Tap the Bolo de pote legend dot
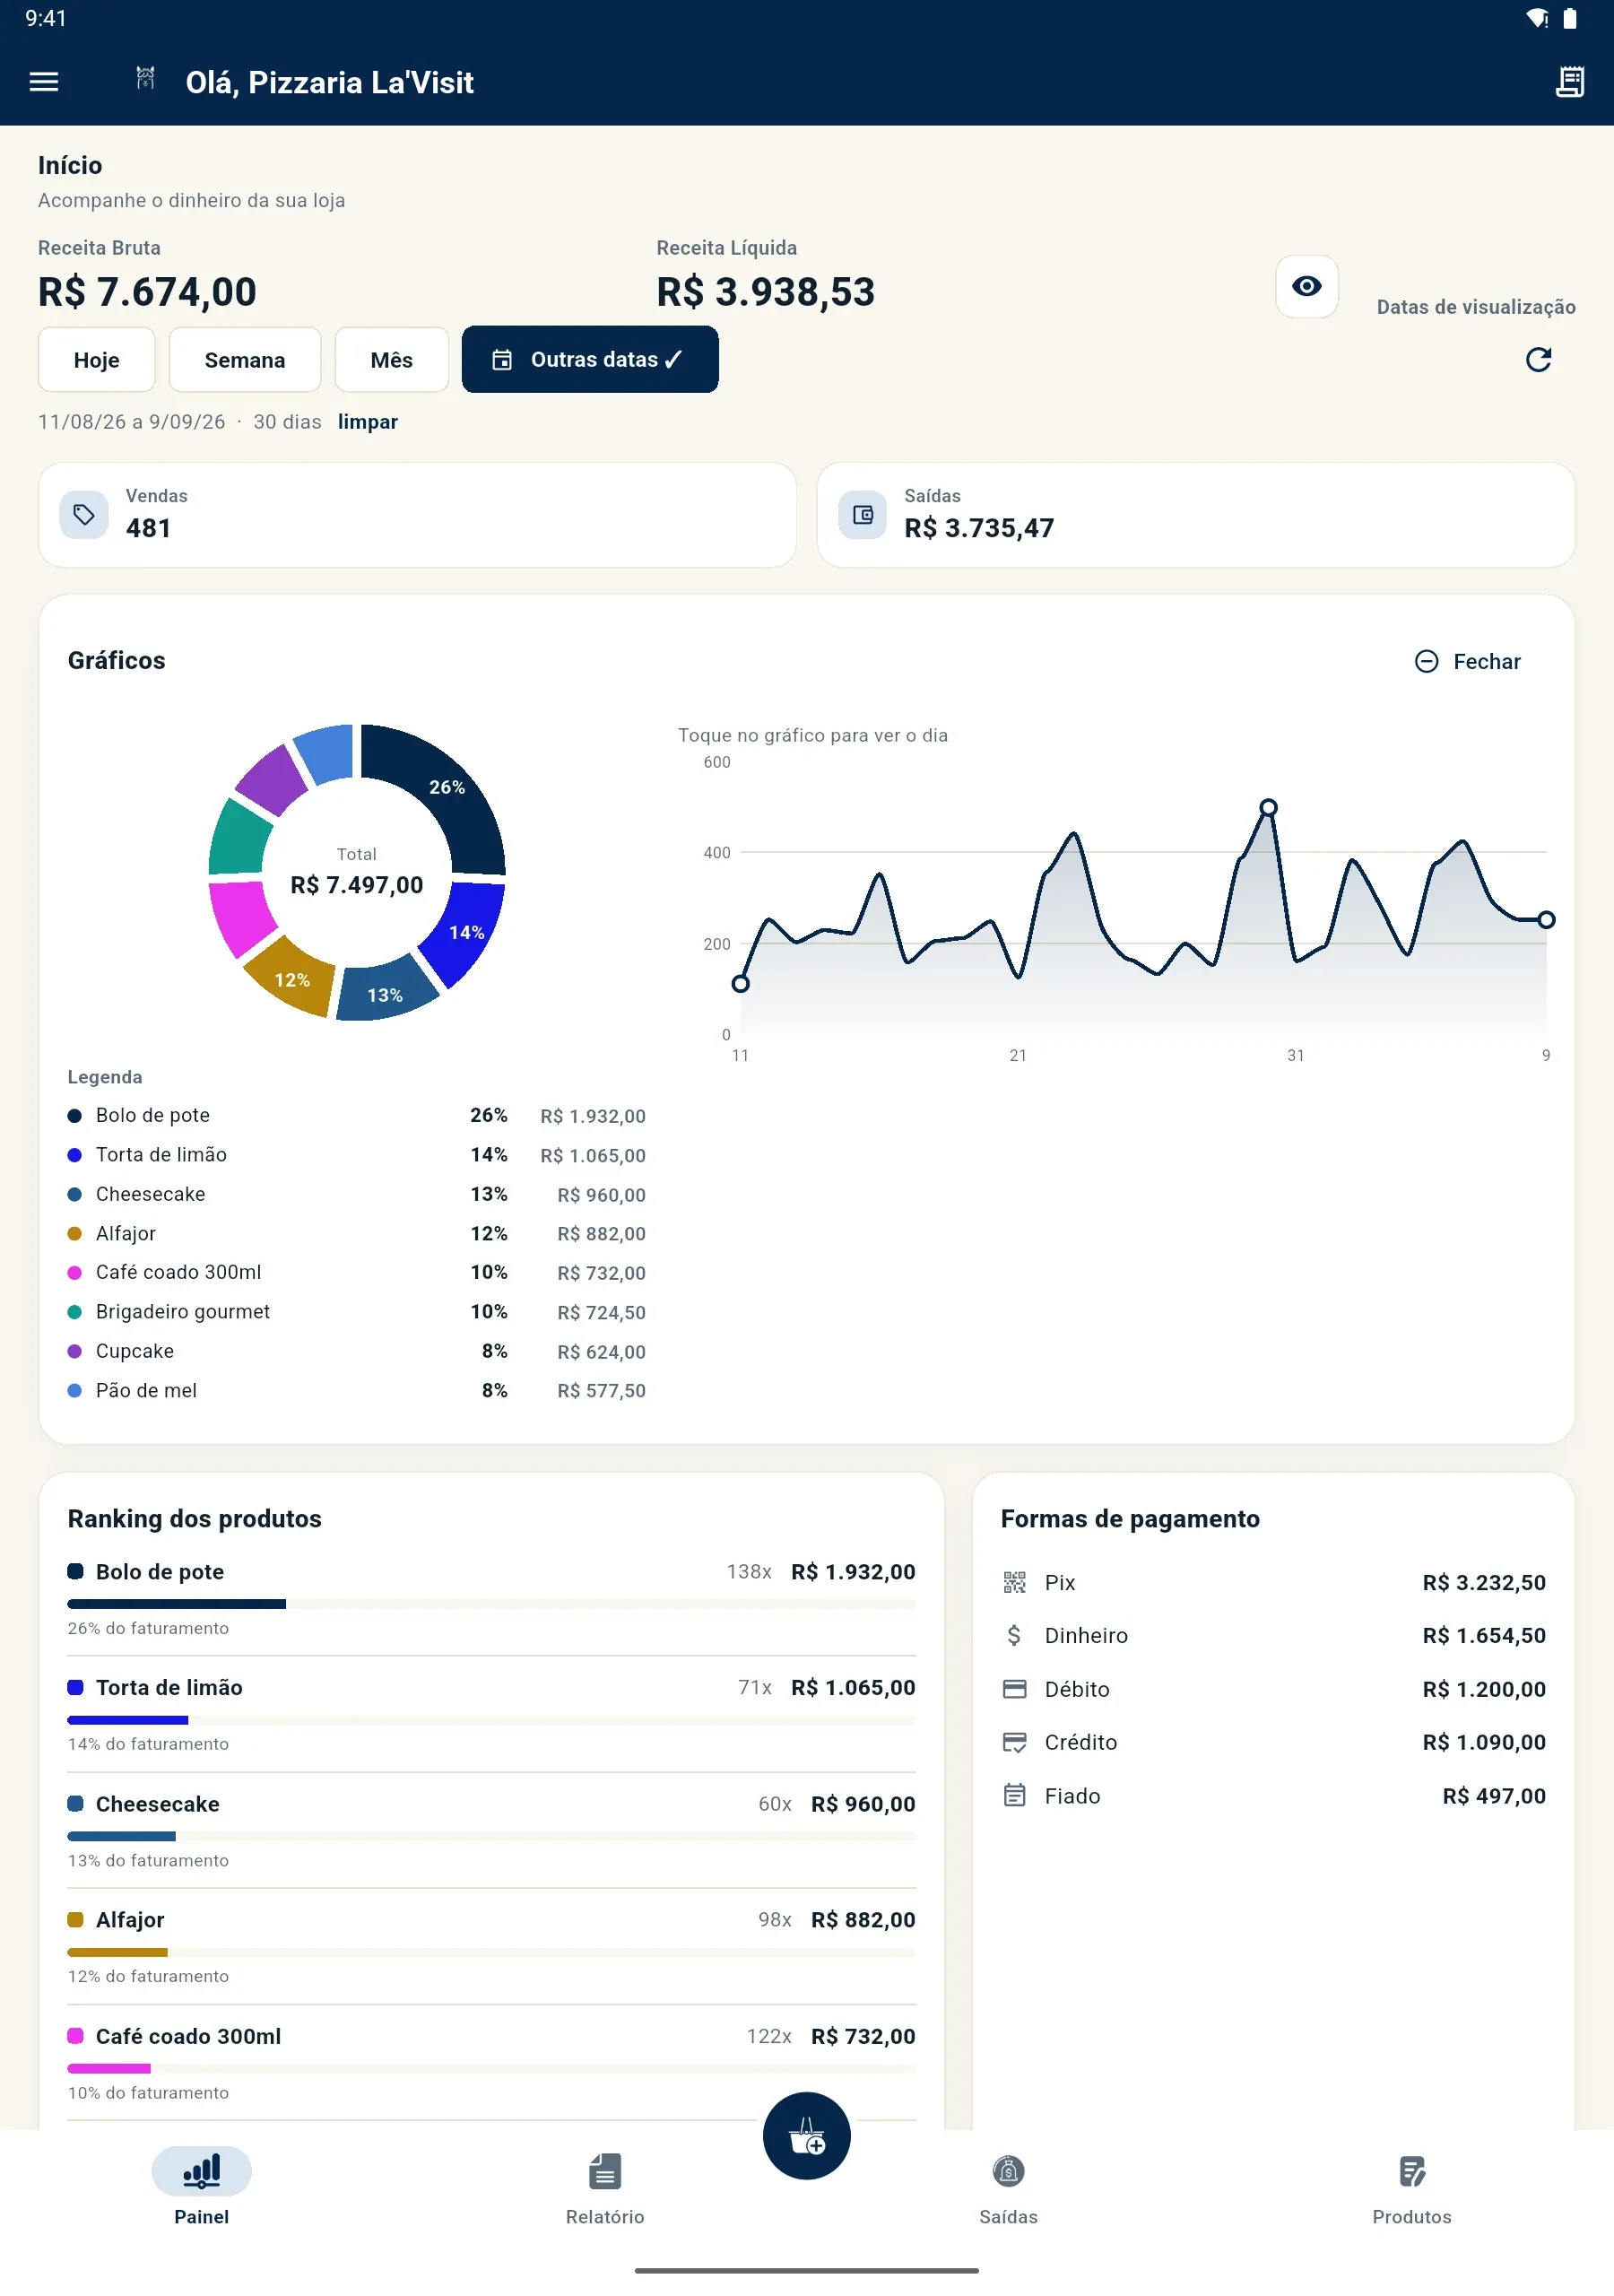1614x2296 pixels. [x=74, y=1116]
